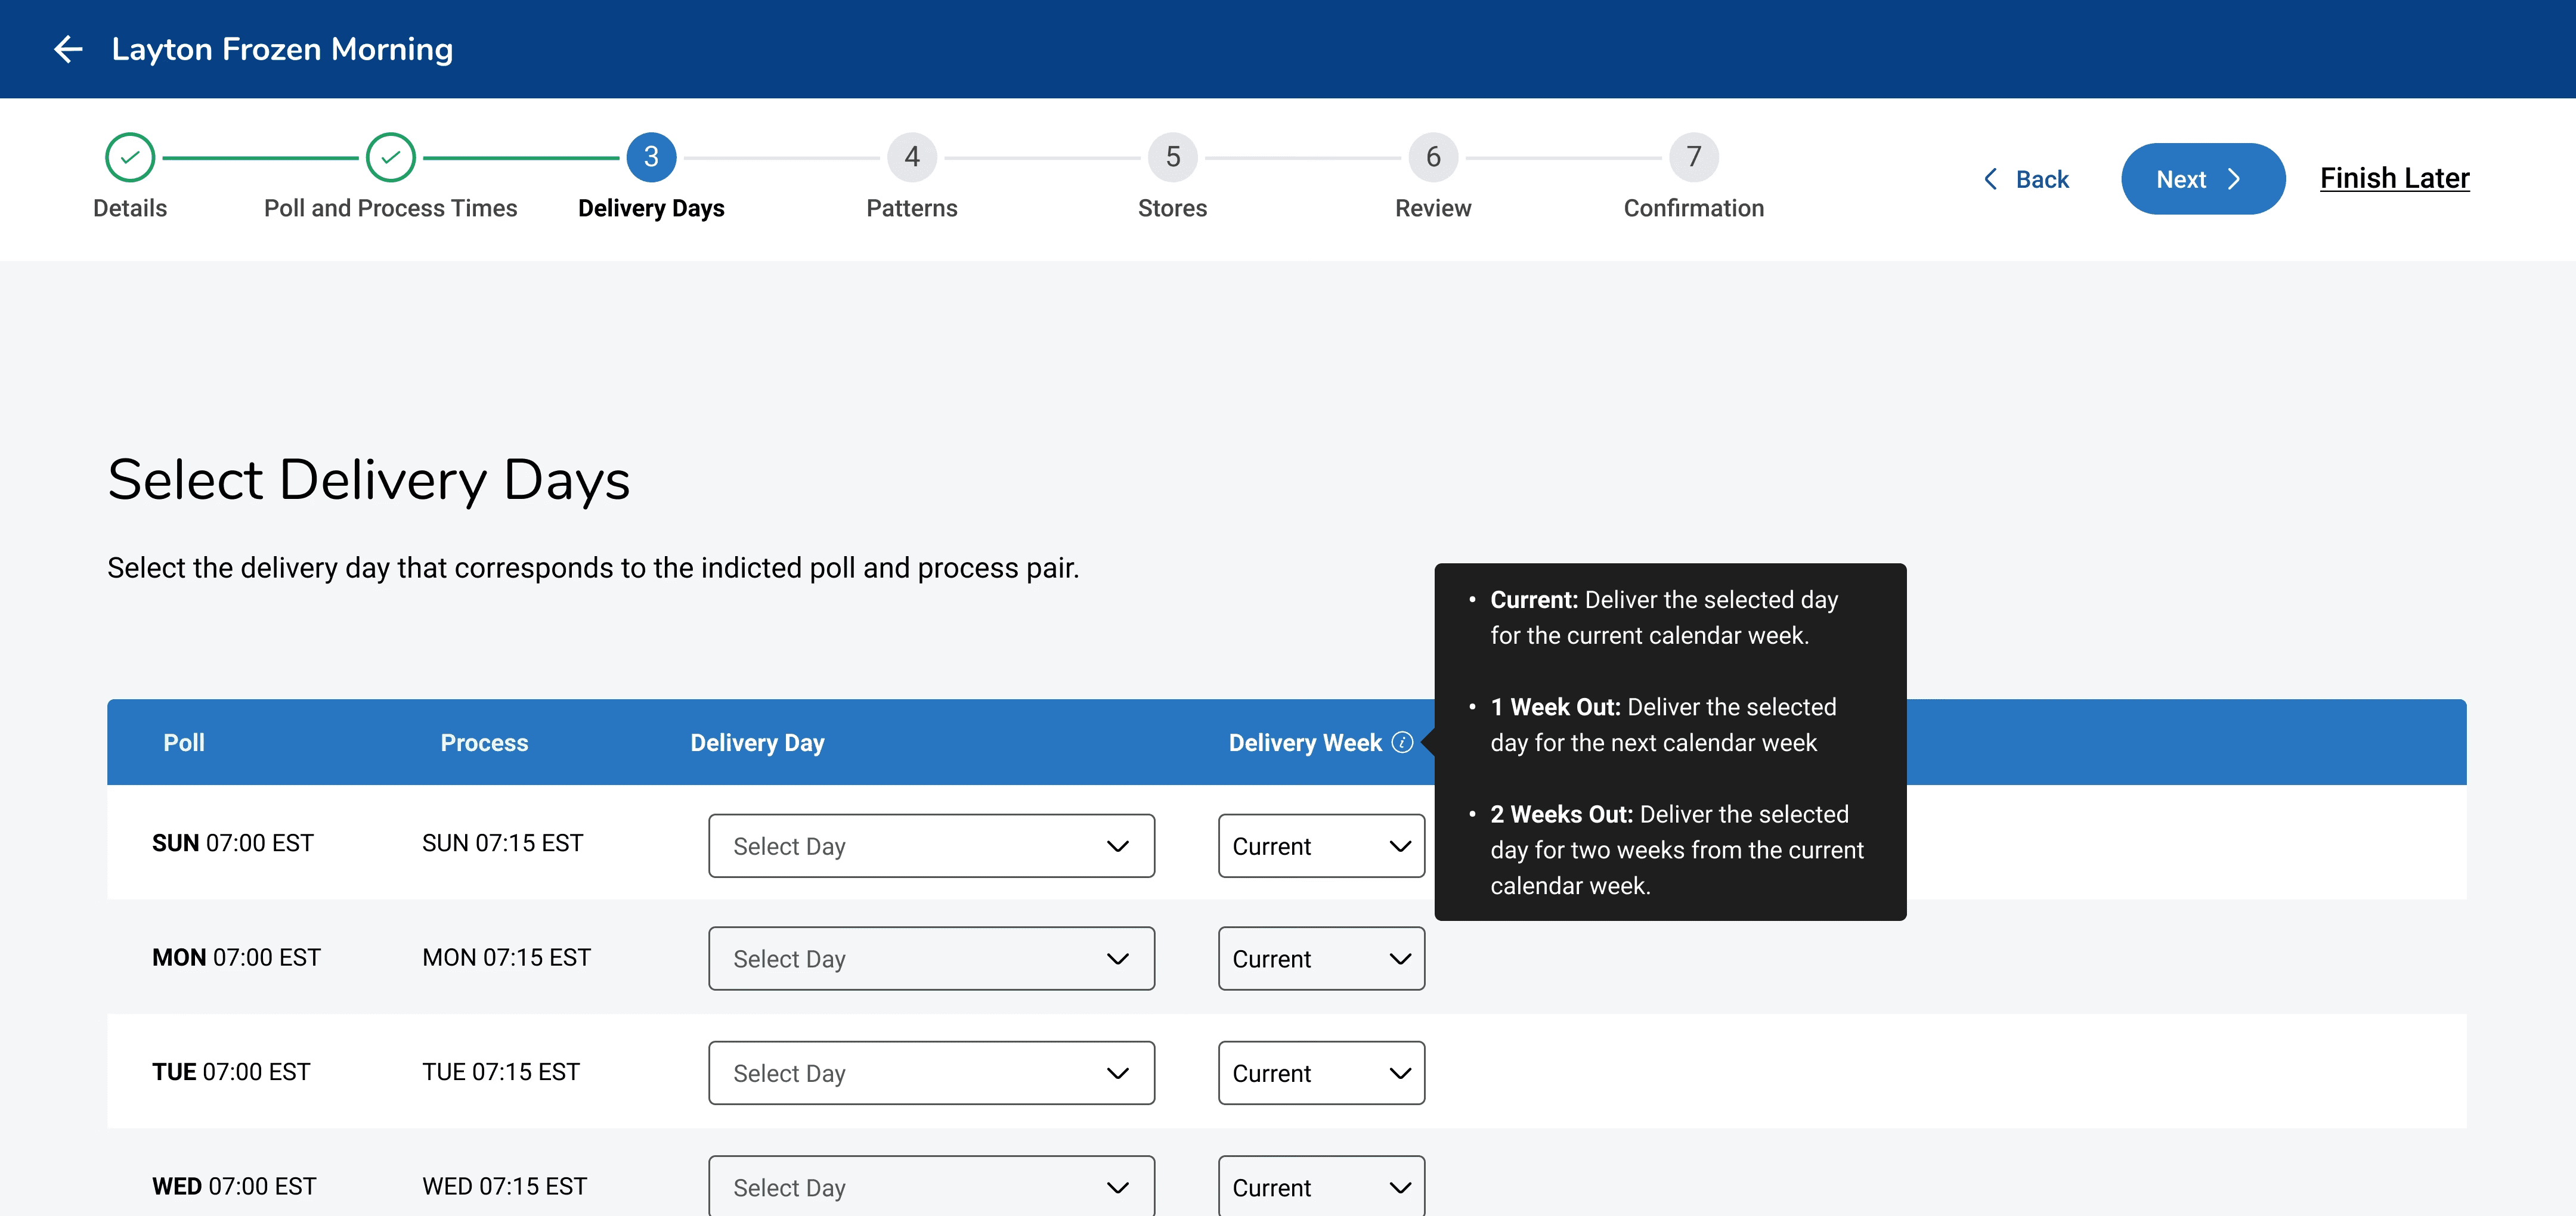The height and width of the screenshot is (1216, 2576).
Task: Click the SUN 07:15 EST process cell
Action: pyautogui.click(x=502, y=843)
